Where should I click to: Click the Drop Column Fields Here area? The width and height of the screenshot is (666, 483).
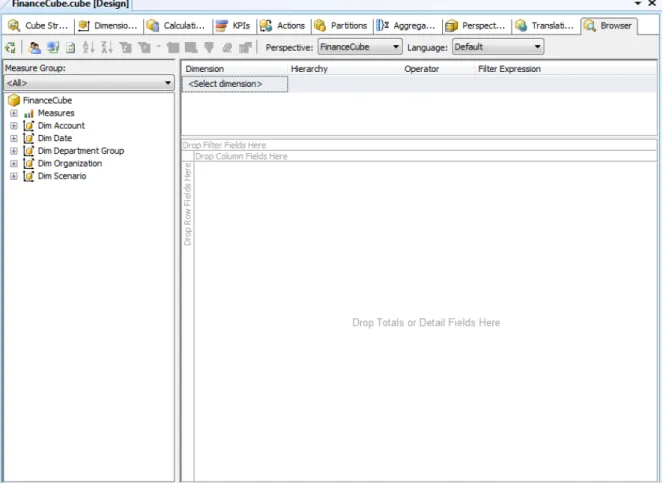click(426, 156)
